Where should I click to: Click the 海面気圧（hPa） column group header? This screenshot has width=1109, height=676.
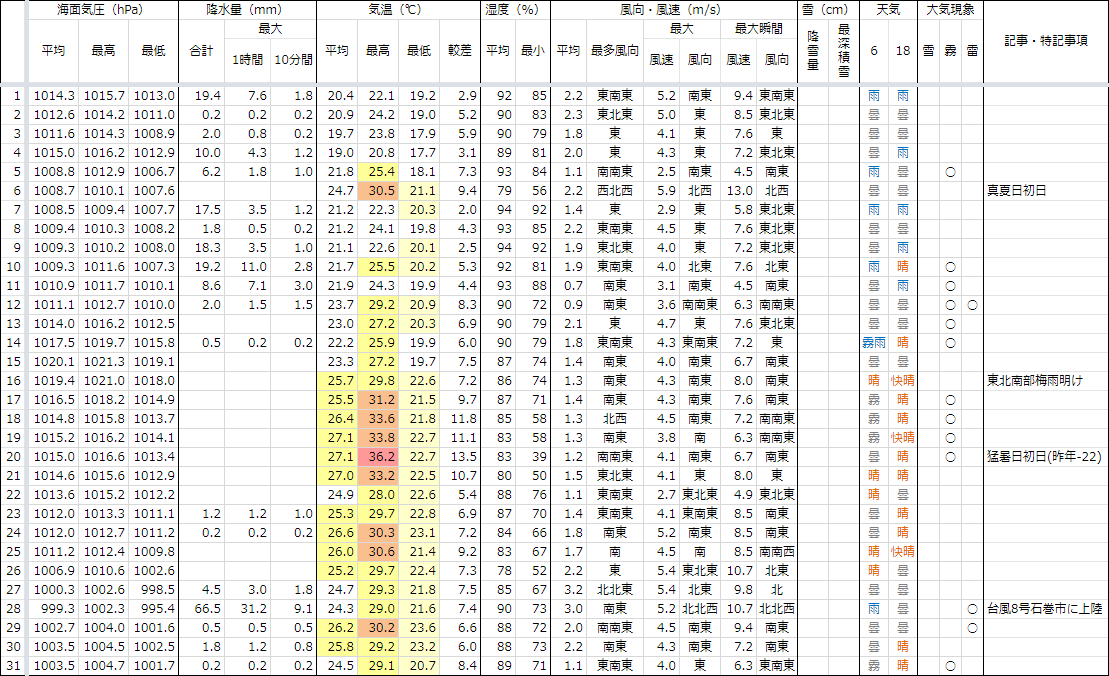tap(104, 10)
